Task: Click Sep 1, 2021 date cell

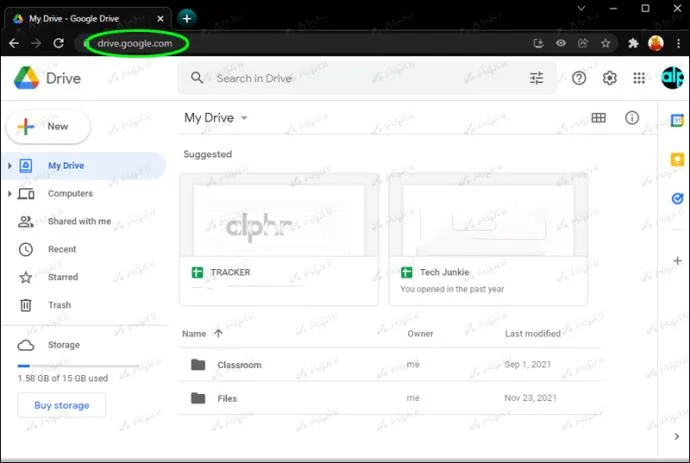Action: click(528, 364)
